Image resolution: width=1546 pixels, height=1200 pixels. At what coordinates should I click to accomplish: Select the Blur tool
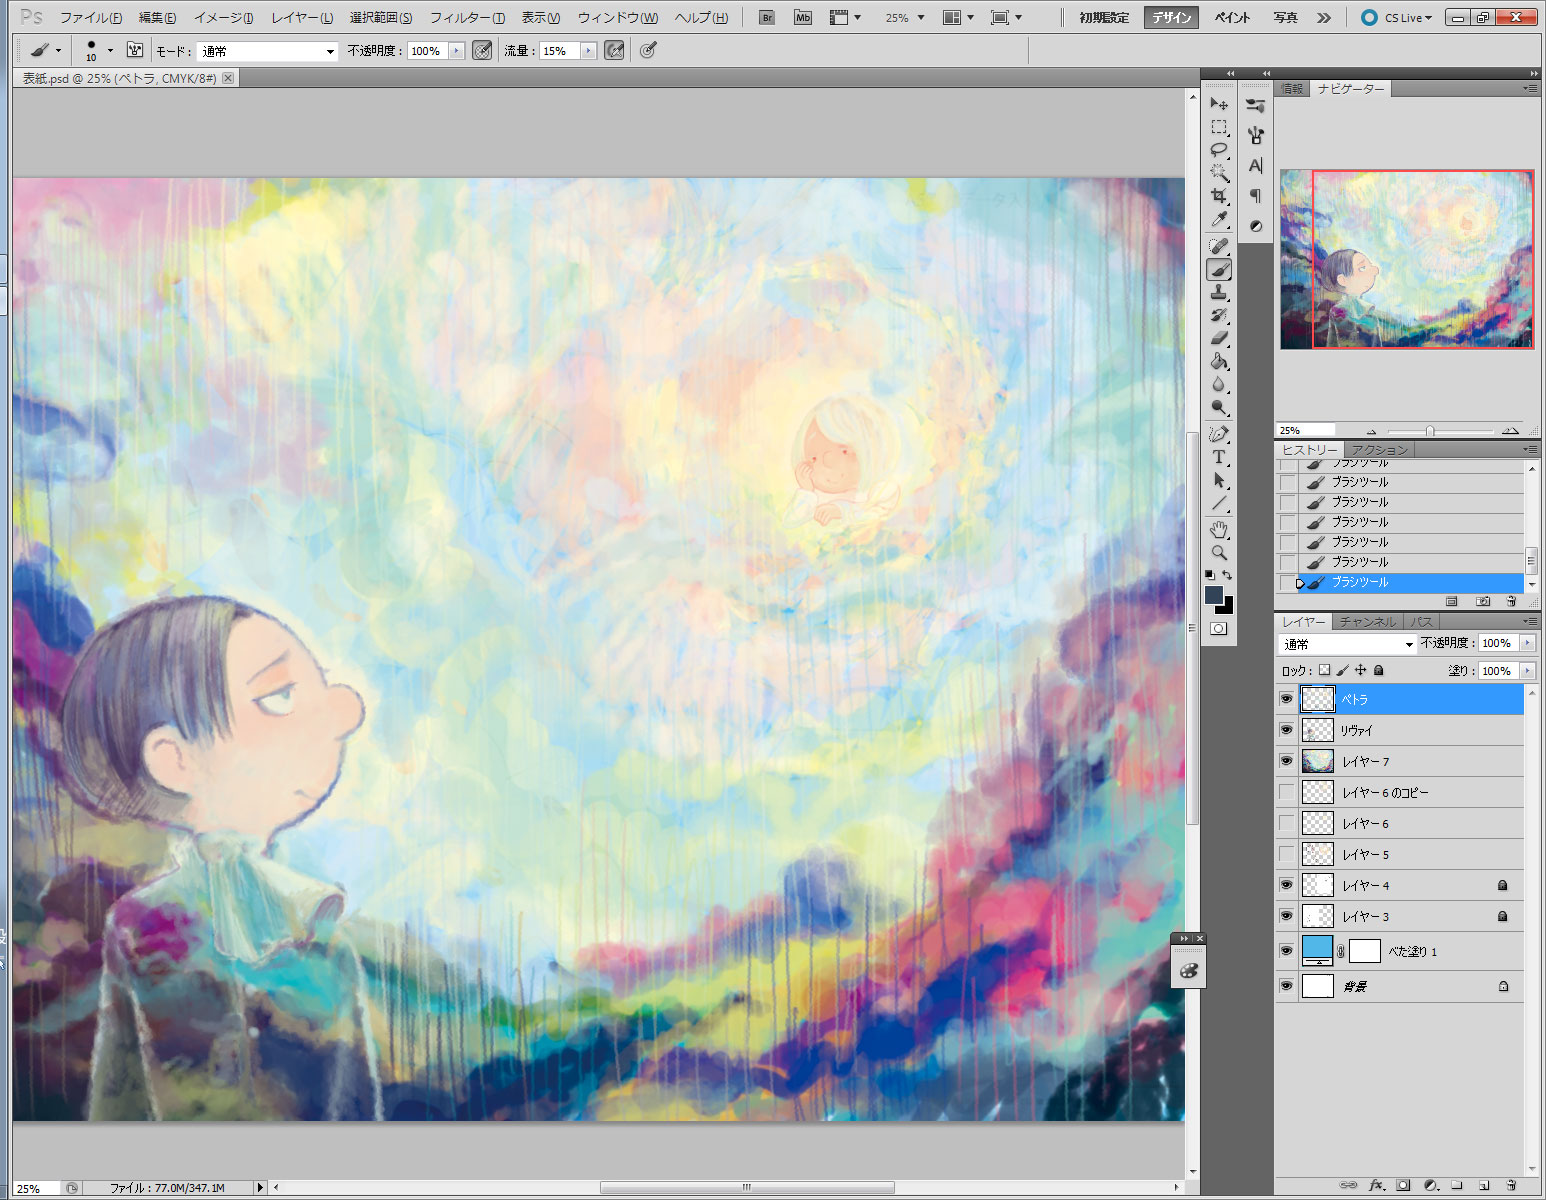1219,384
